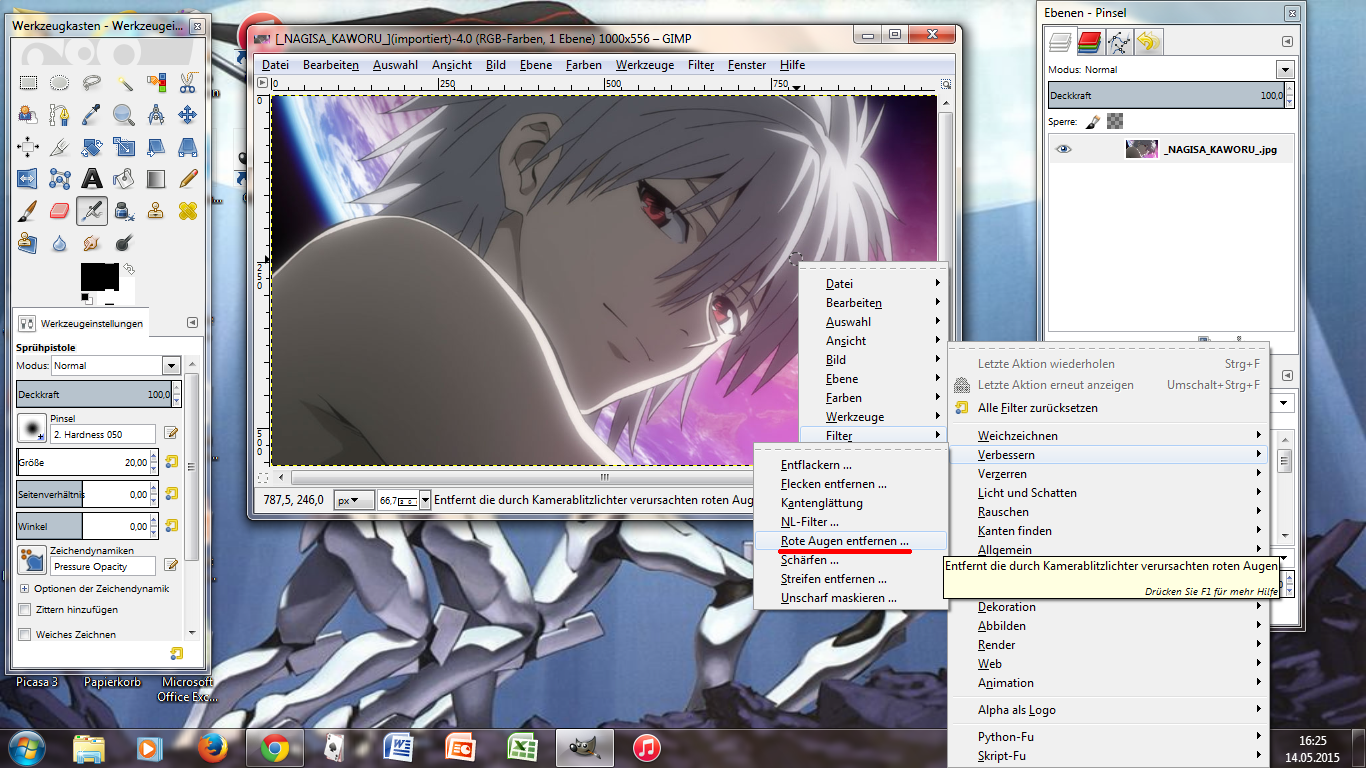Select the Ellipse Select tool
Viewport: 1366px width, 769px height.
click(60, 83)
